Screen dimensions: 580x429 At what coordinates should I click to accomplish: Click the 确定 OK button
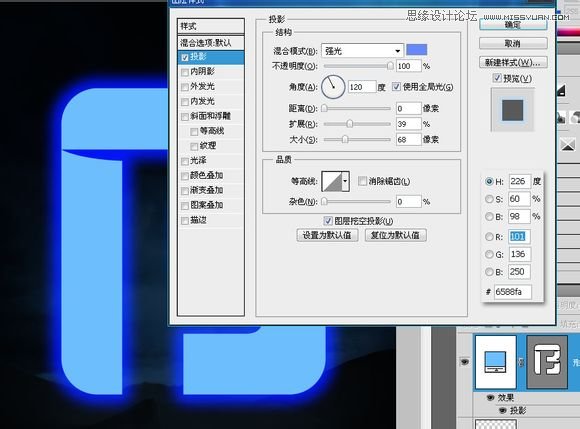pyautogui.click(x=513, y=24)
